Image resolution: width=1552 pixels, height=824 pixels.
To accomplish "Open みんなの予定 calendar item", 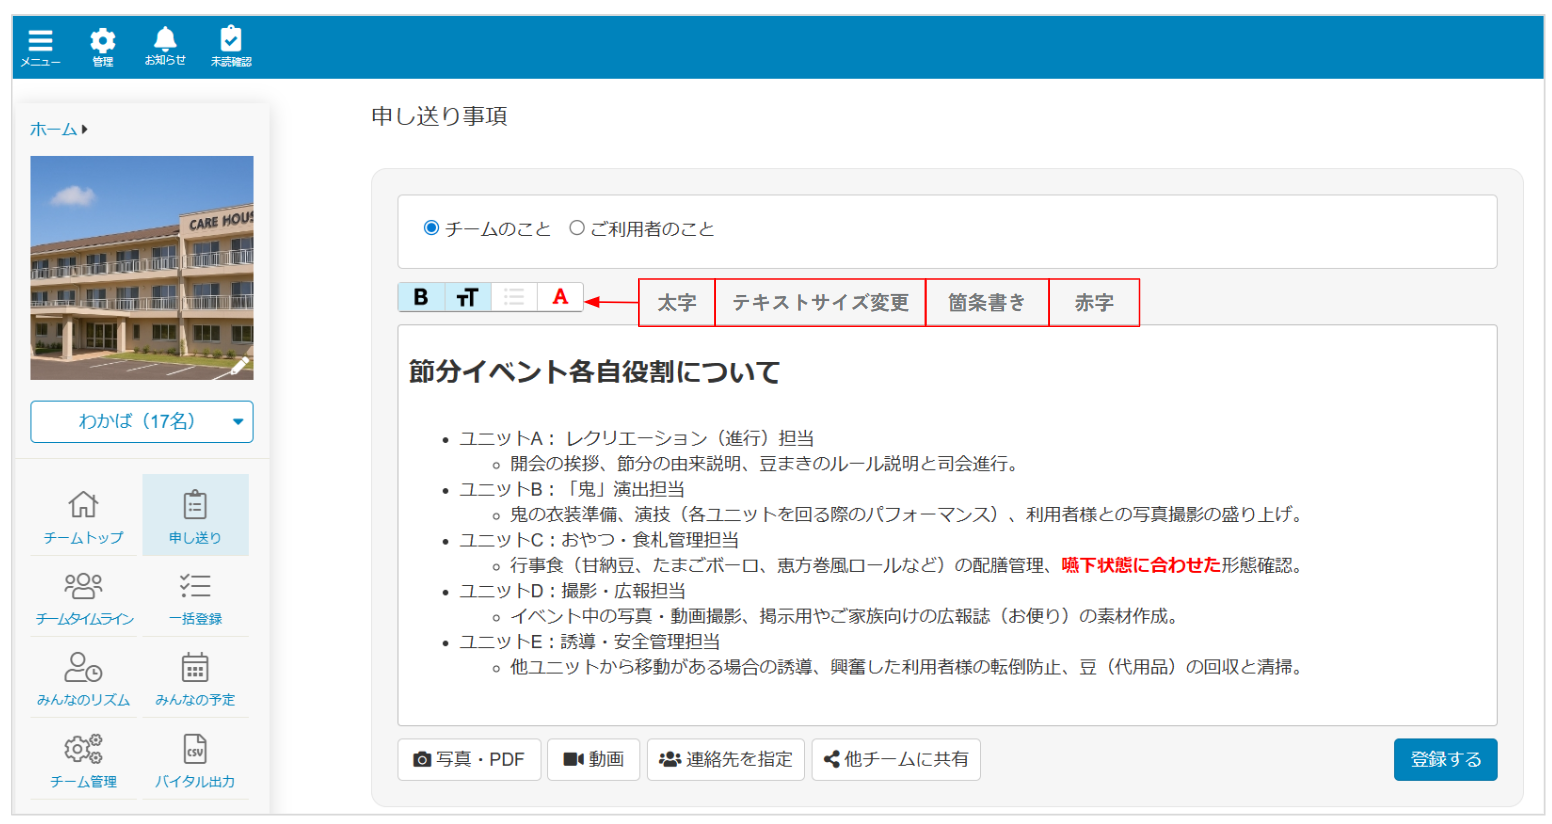I will tap(195, 678).
